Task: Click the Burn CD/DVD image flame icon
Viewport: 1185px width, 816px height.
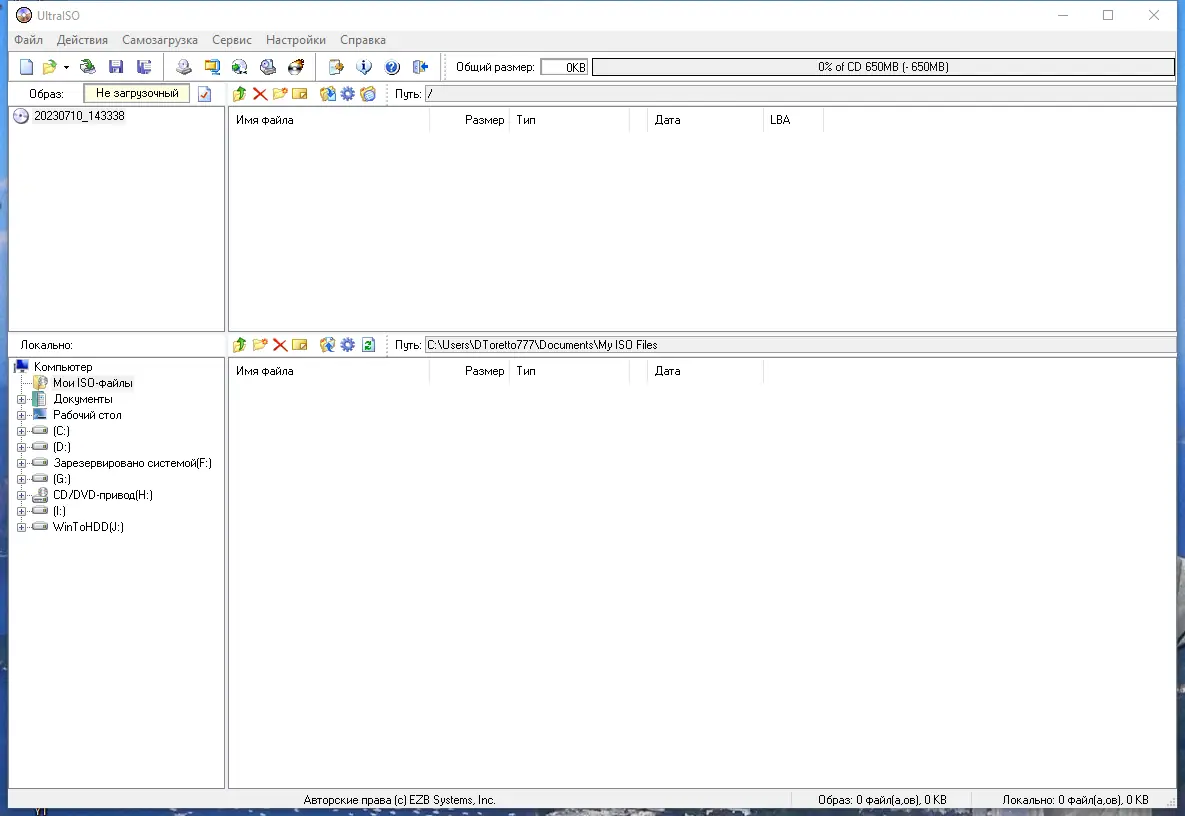Action: (x=295, y=67)
